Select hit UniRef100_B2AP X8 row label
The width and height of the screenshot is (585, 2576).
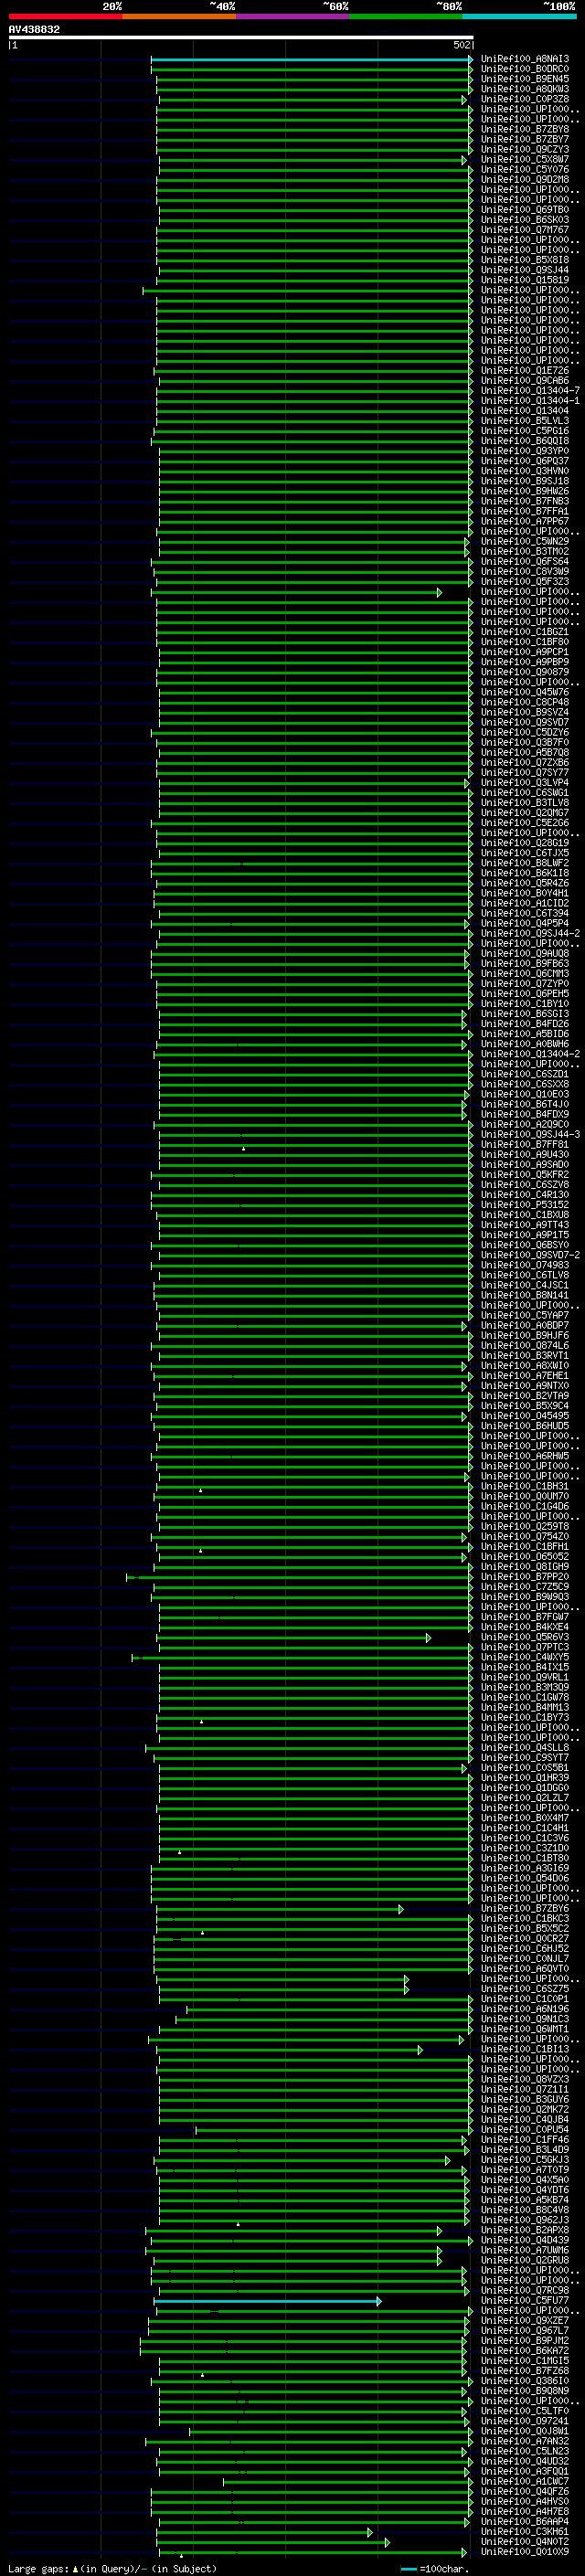click(525, 2230)
